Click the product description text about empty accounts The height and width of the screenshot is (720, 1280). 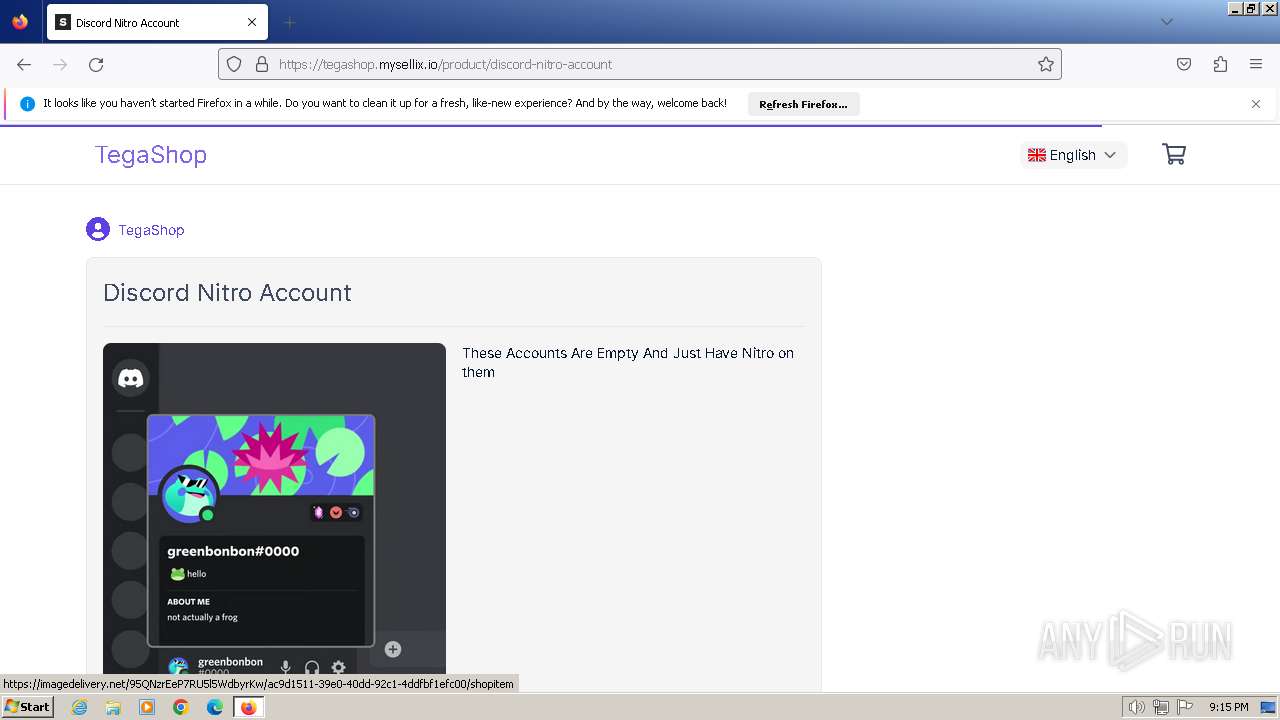(628, 362)
